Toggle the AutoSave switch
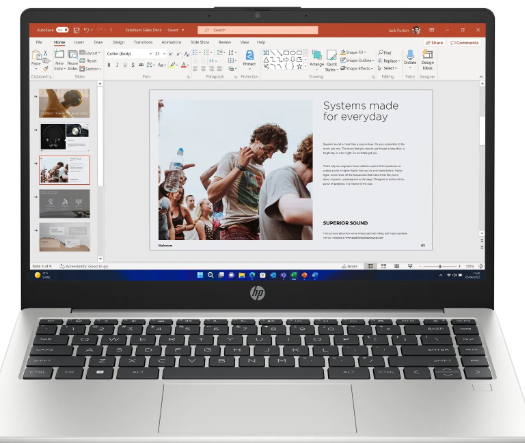Viewport: 525px width, 443px height. click(x=62, y=30)
